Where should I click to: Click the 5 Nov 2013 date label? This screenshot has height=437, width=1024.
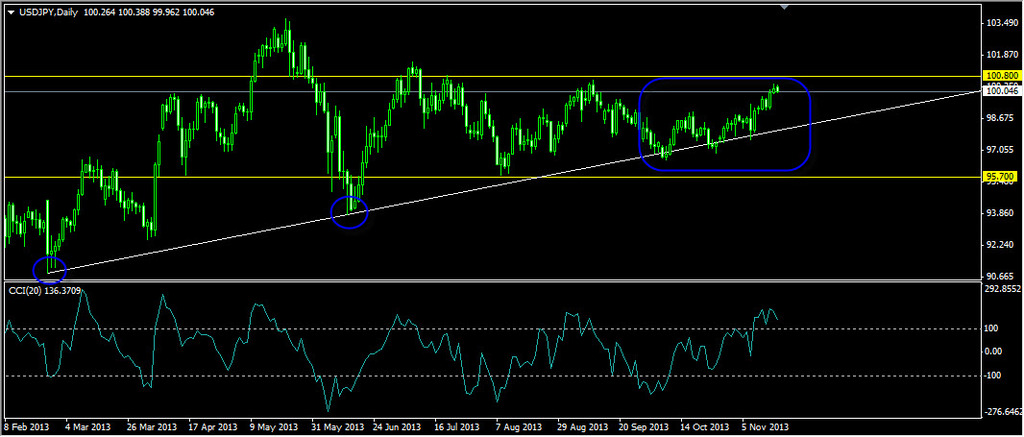pos(764,427)
